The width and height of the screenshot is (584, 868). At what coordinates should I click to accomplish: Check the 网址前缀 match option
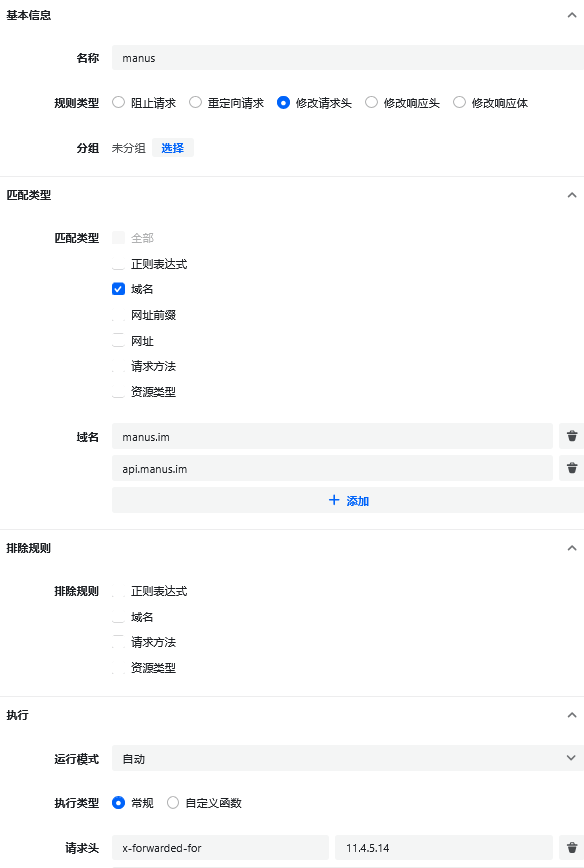pos(118,315)
